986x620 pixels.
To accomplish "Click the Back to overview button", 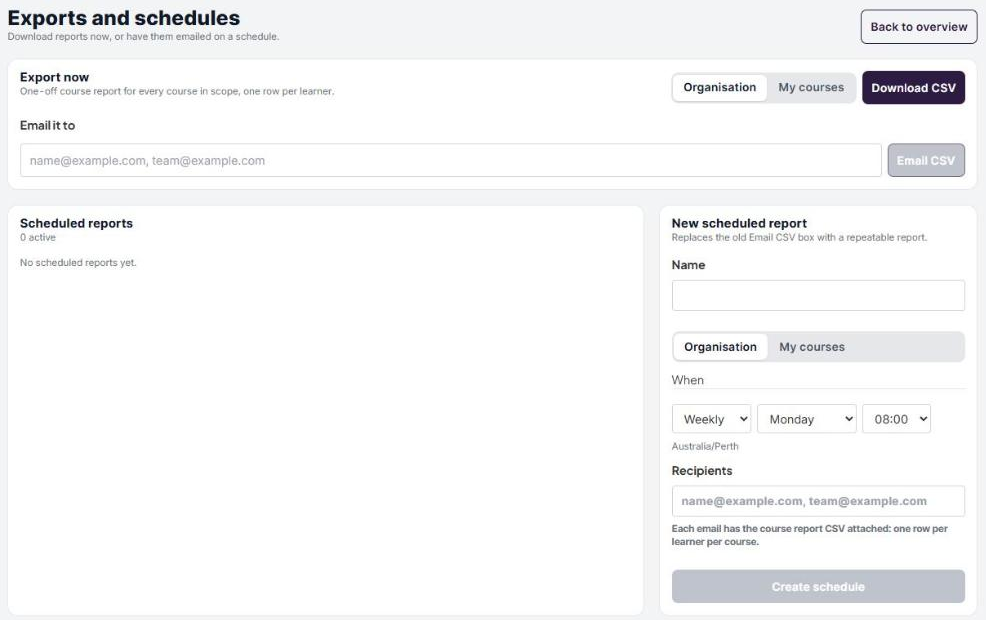I will tap(918, 27).
